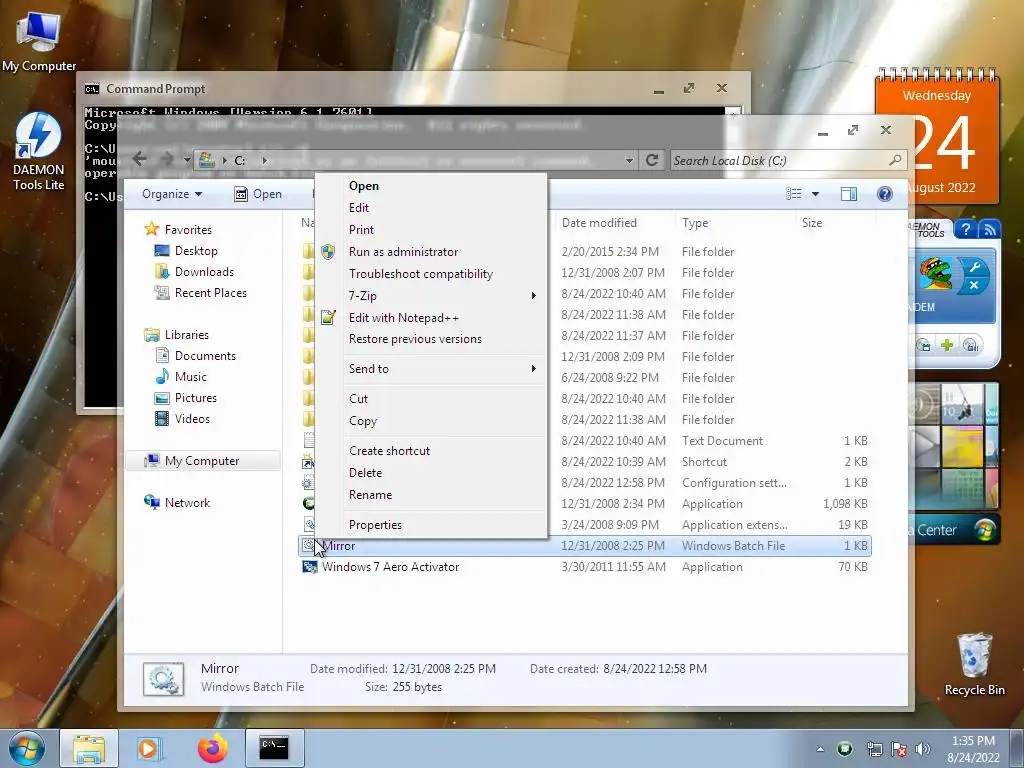The image size is (1024, 768).
Task: Open the Recycle Bin icon
Action: [974, 665]
